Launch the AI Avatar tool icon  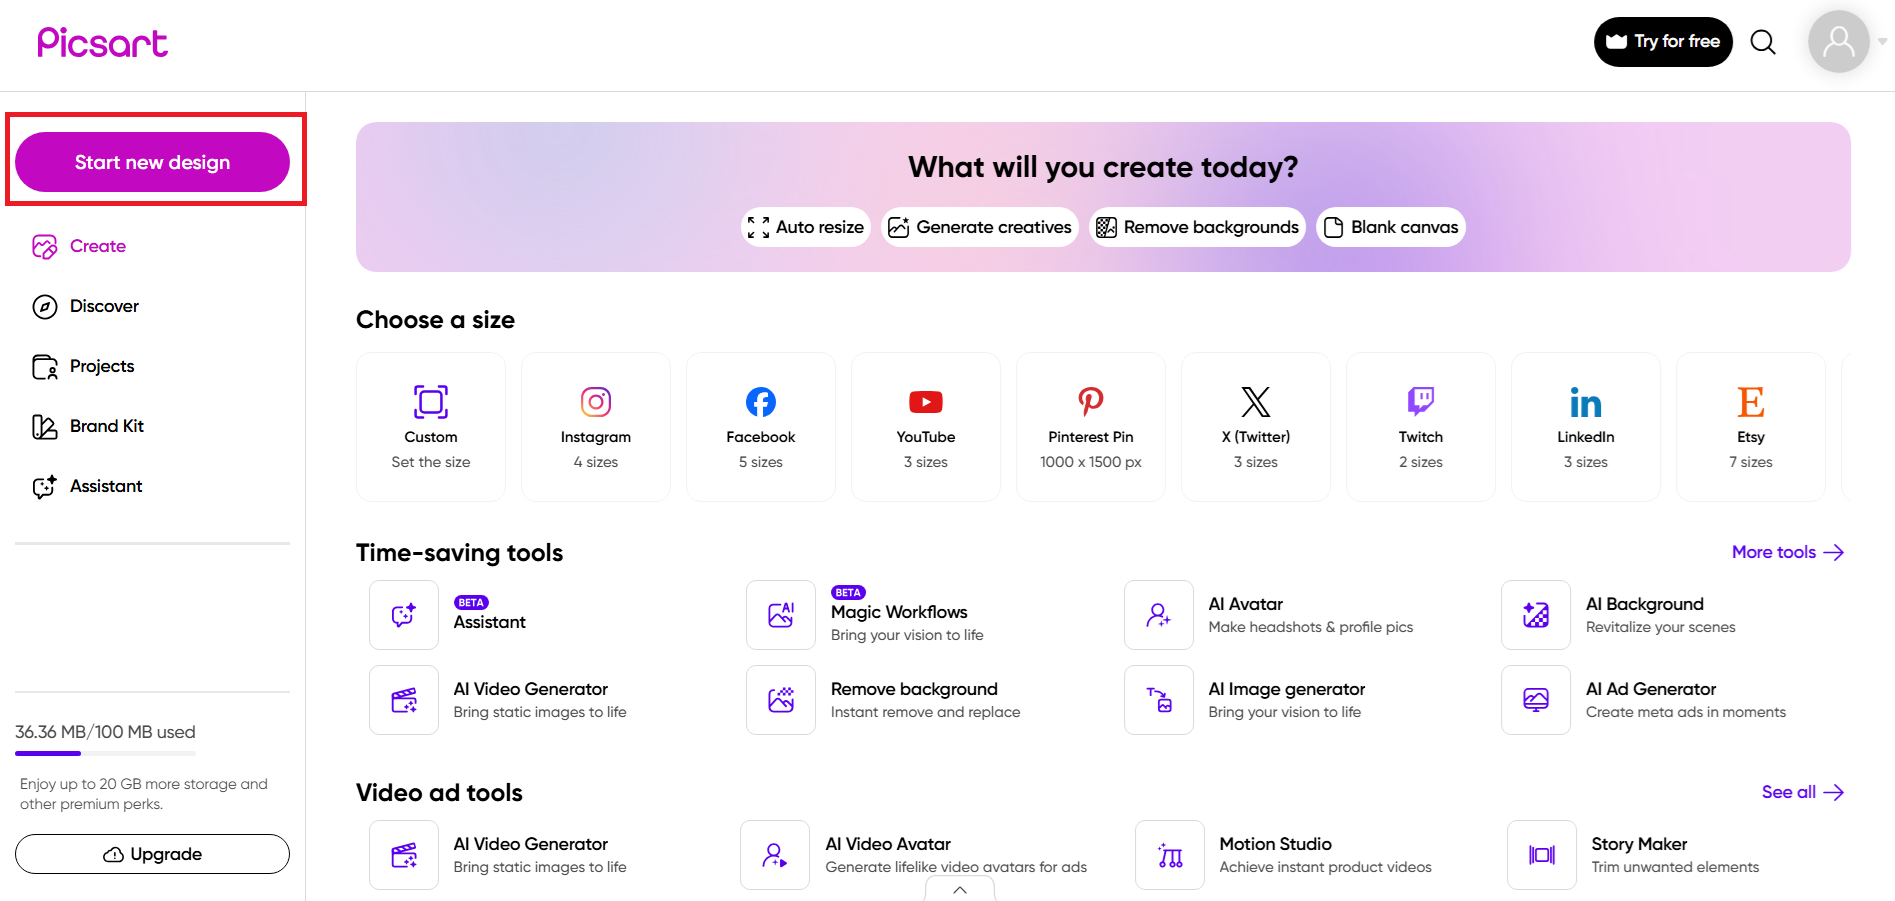[1158, 615]
